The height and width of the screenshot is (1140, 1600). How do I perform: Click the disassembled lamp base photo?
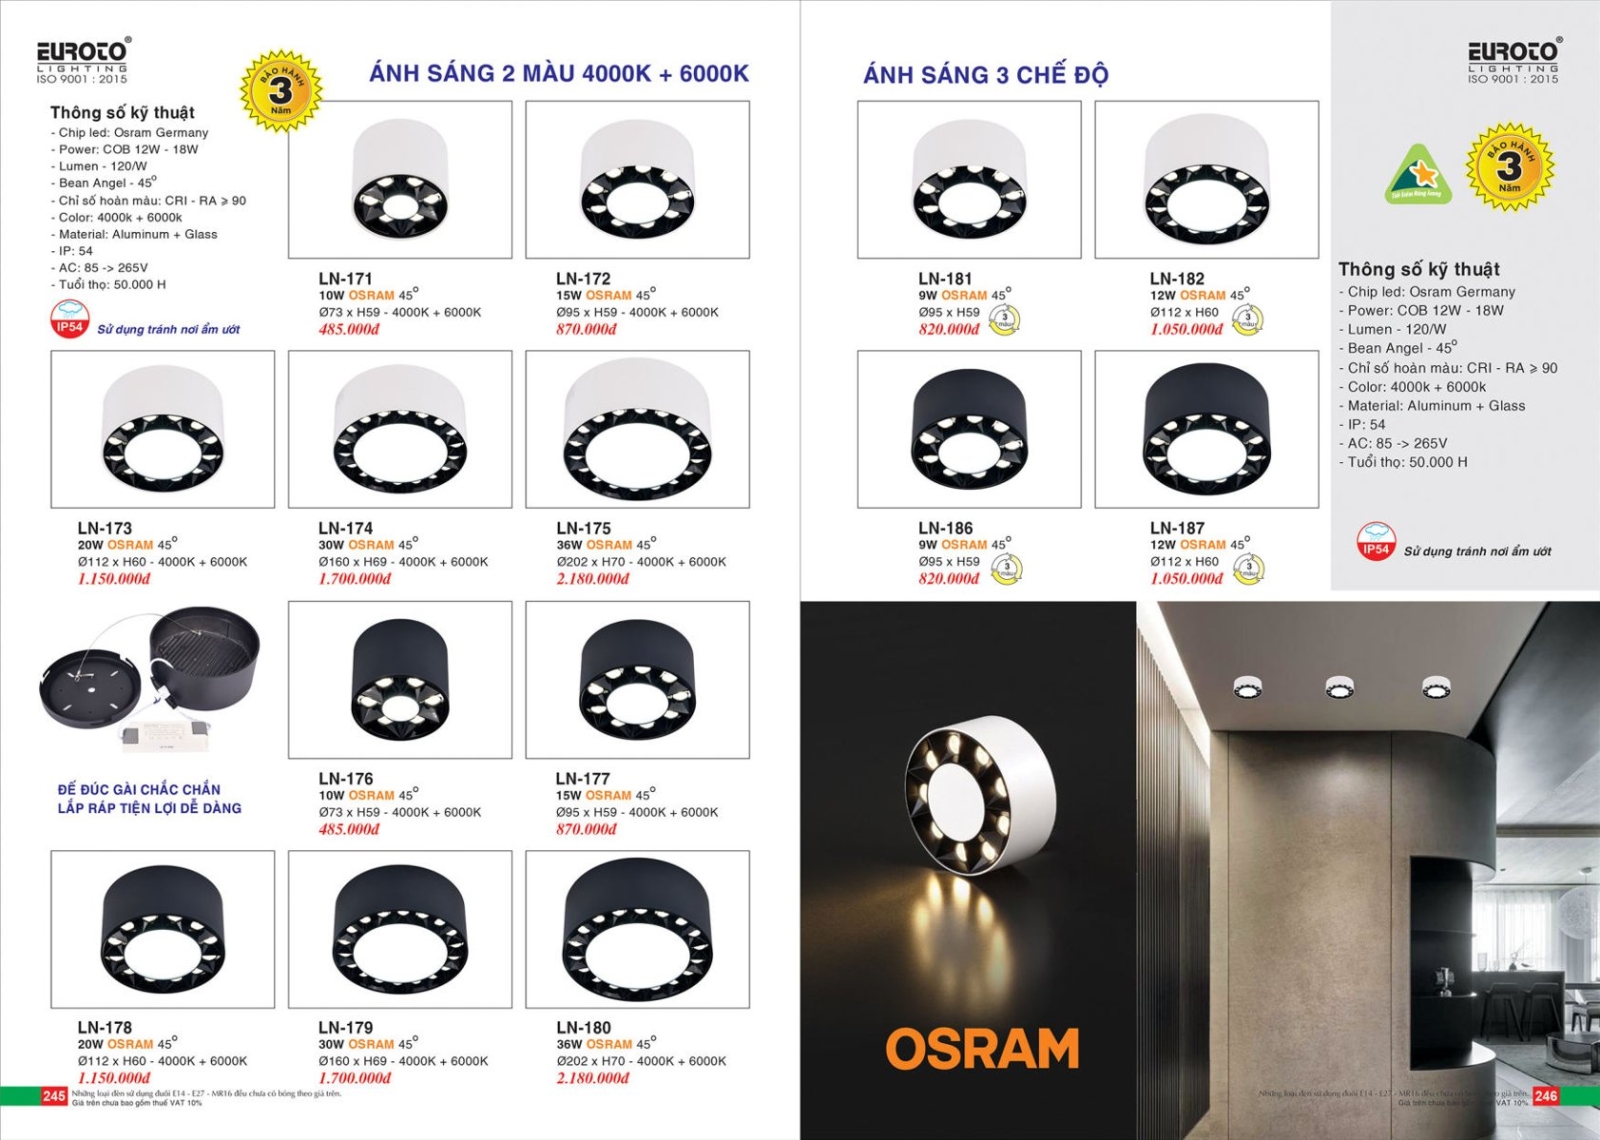click(150, 680)
